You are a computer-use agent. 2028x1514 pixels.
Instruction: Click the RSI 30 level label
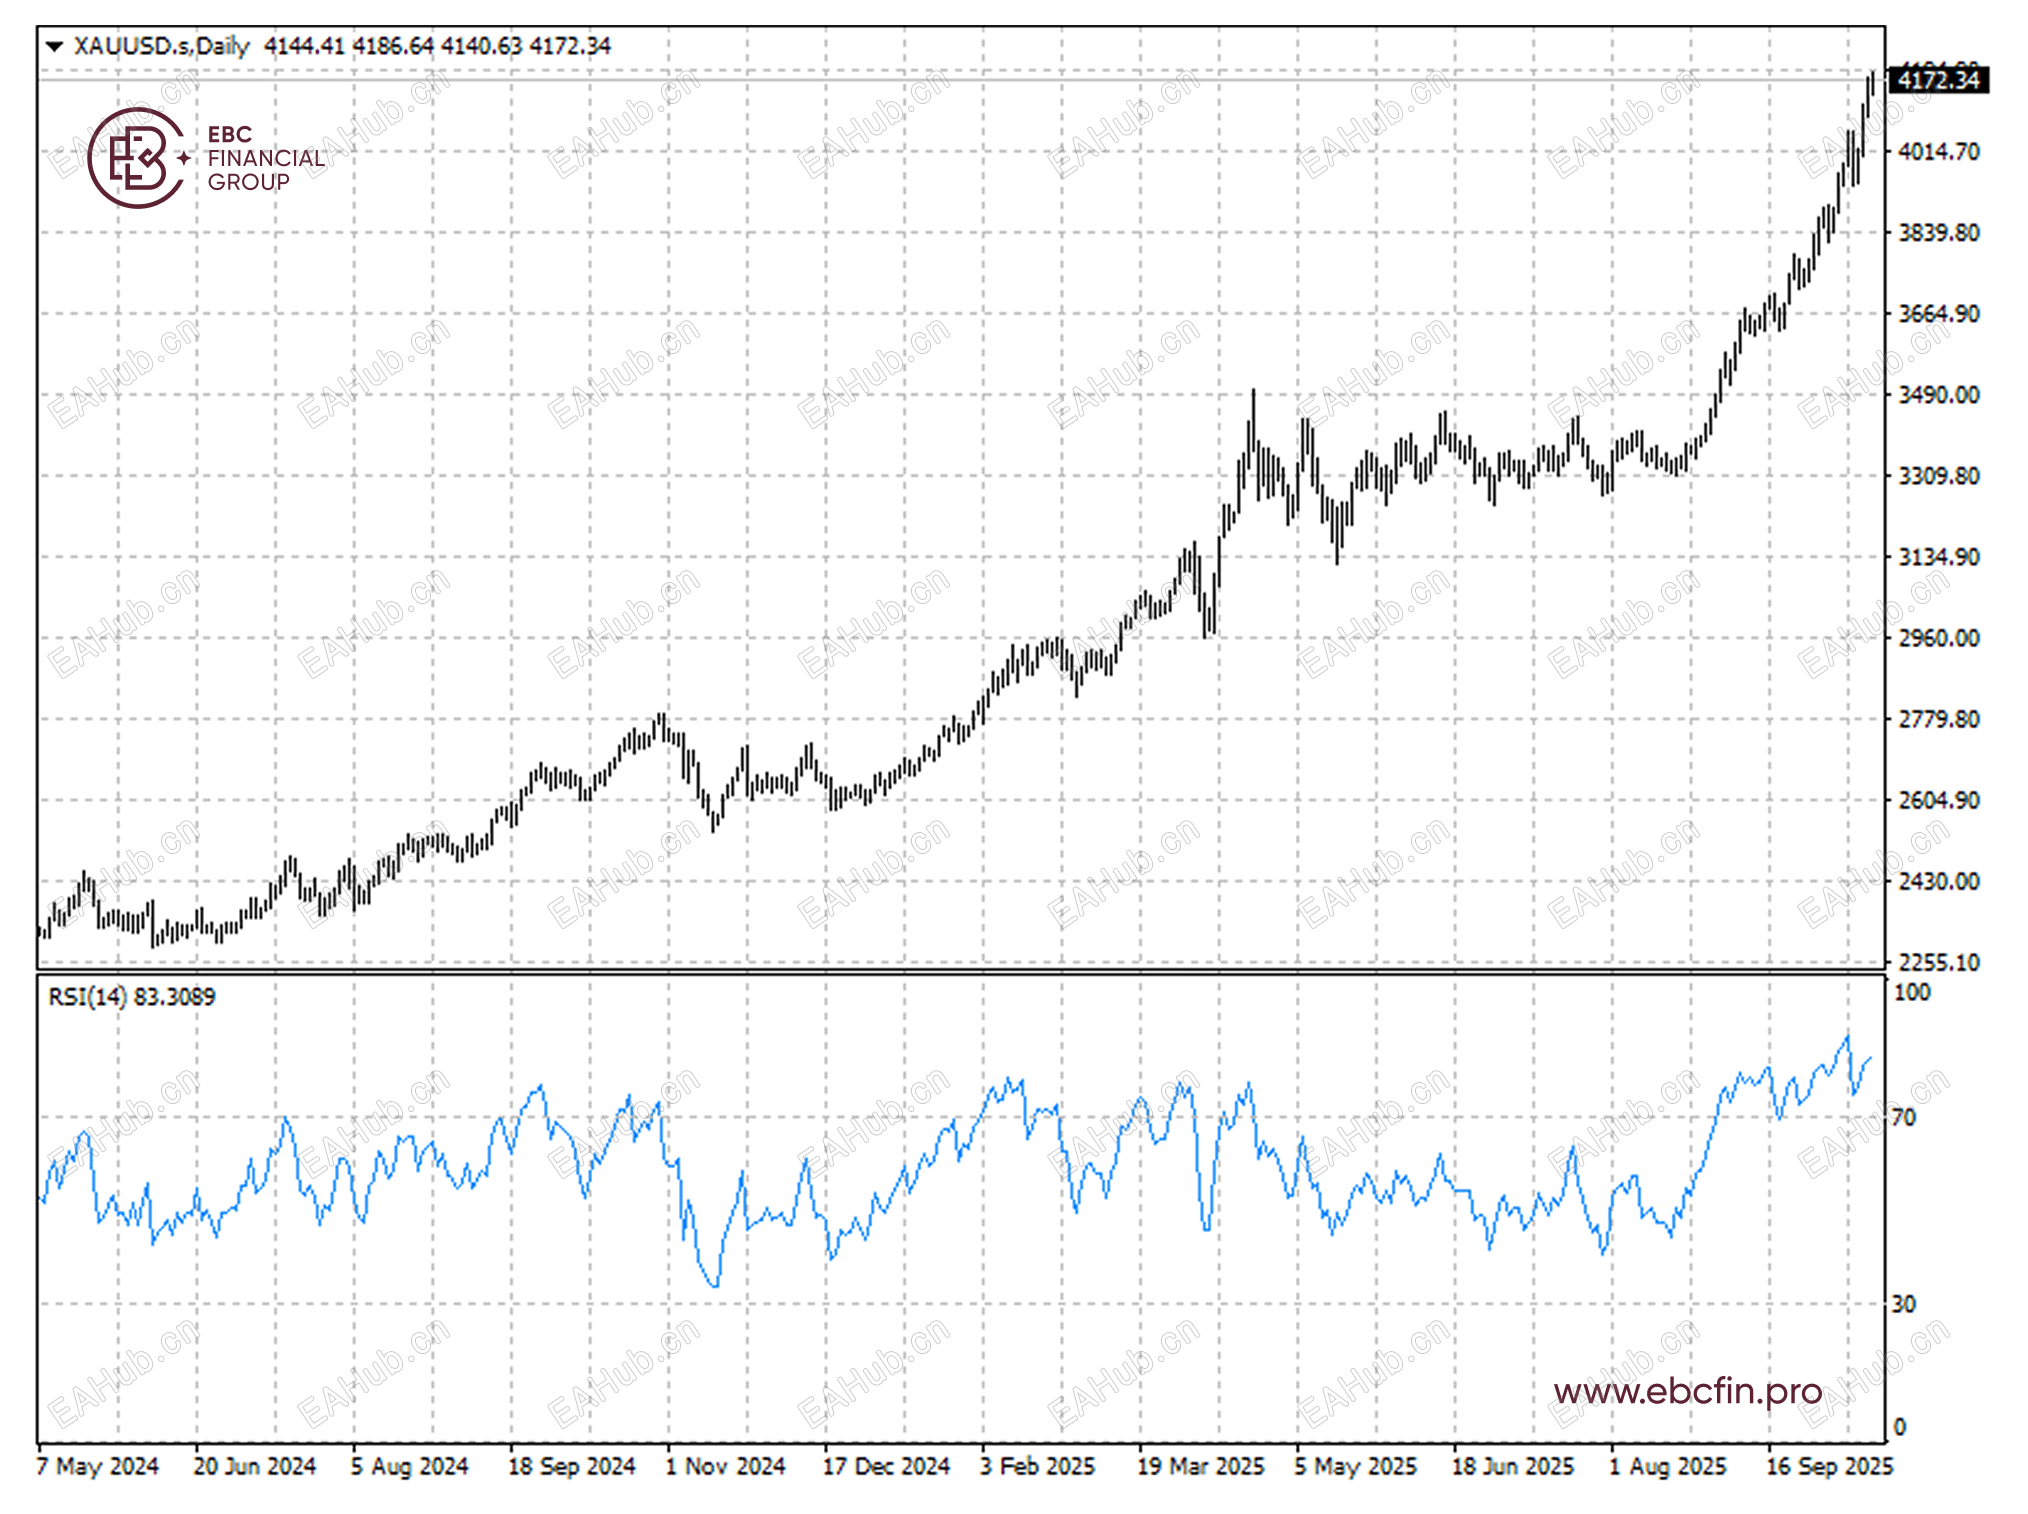click(1903, 1304)
